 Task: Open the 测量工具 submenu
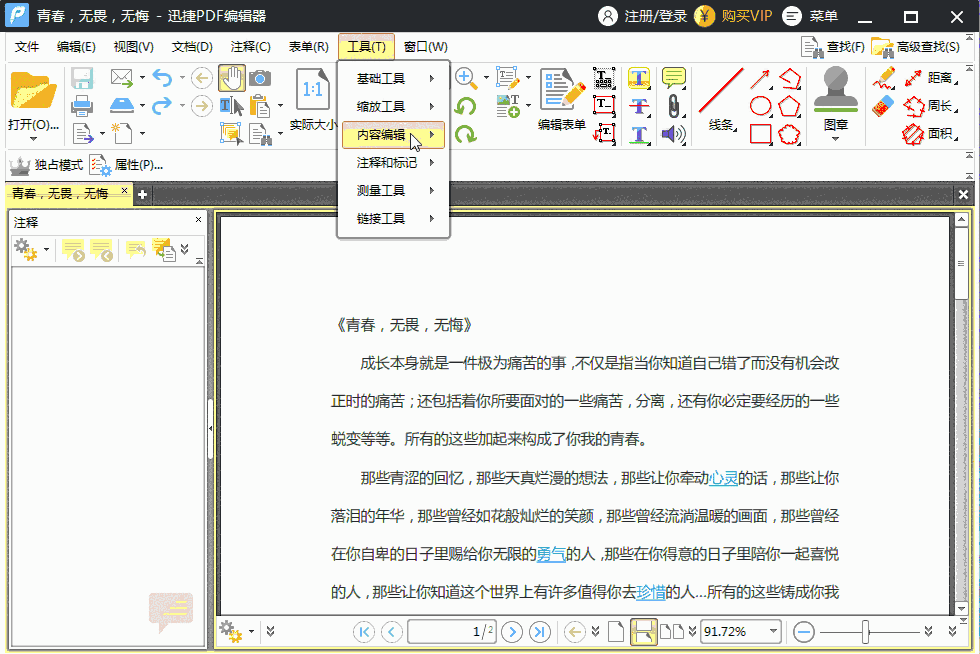click(393, 191)
